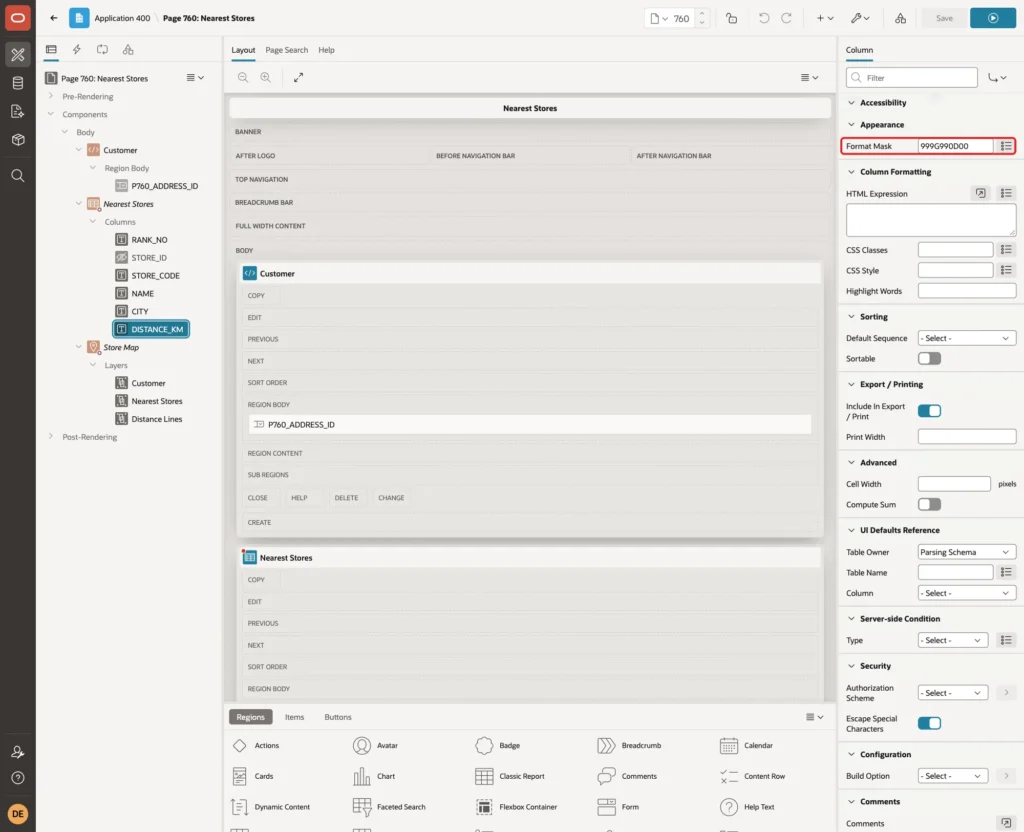
Task: Disable Include In Export / Print switch
Action: tap(929, 411)
